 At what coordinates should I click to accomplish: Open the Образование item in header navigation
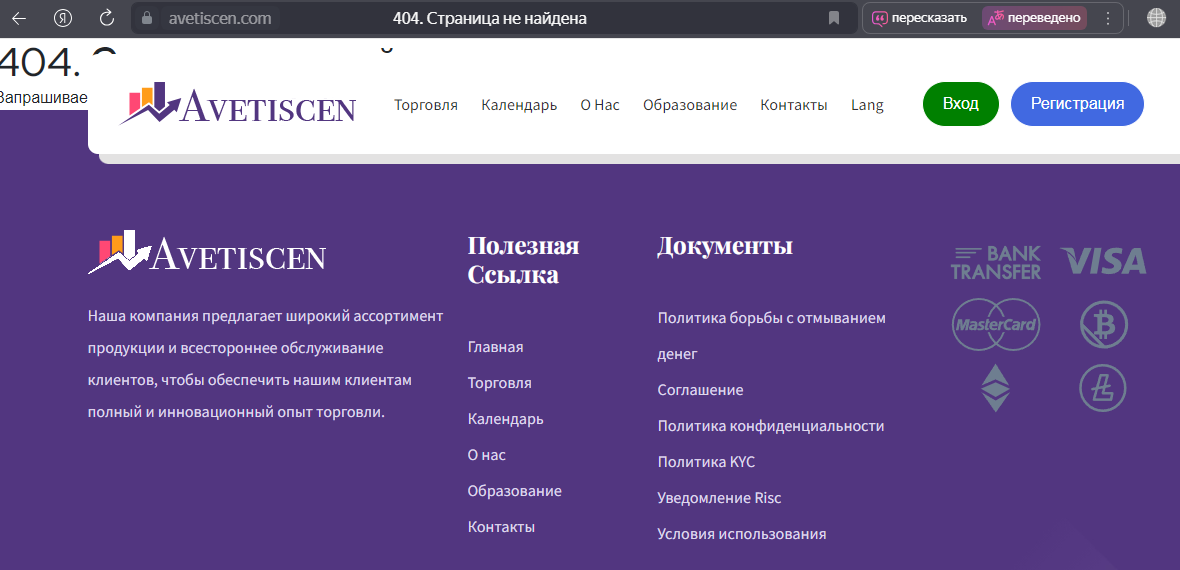pyautogui.click(x=689, y=105)
